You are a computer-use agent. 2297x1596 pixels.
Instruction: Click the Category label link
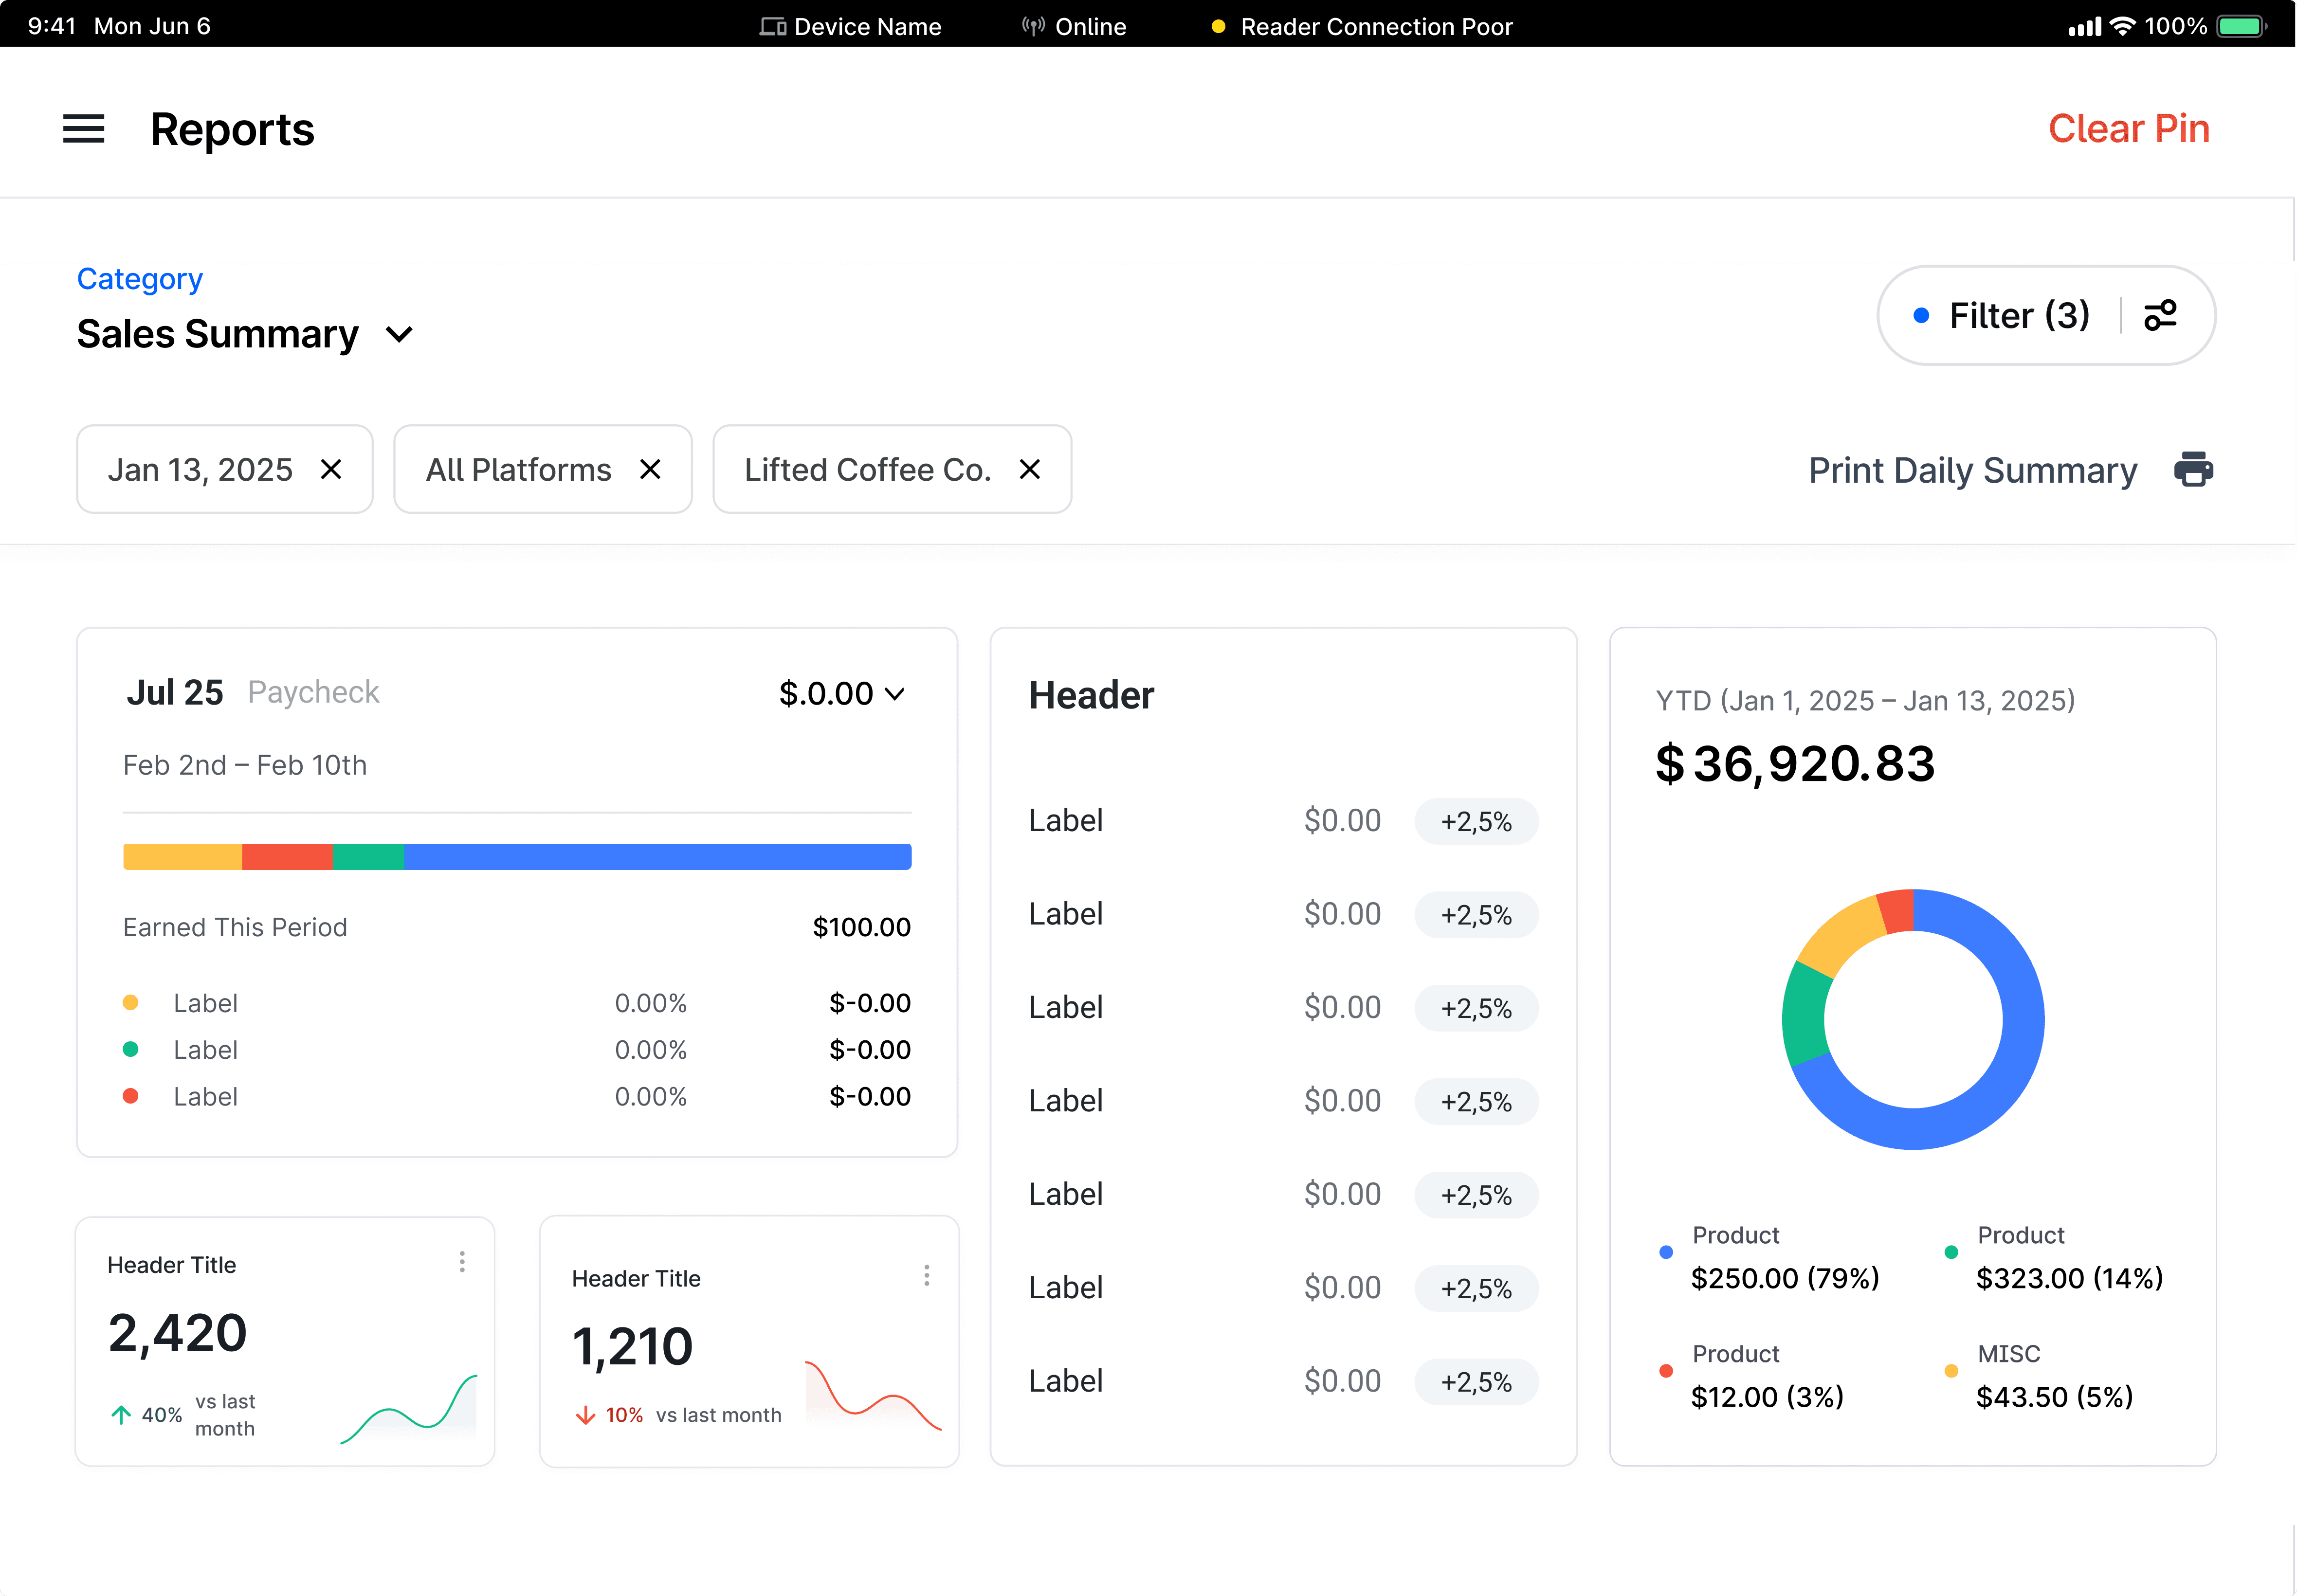(140, 279)
